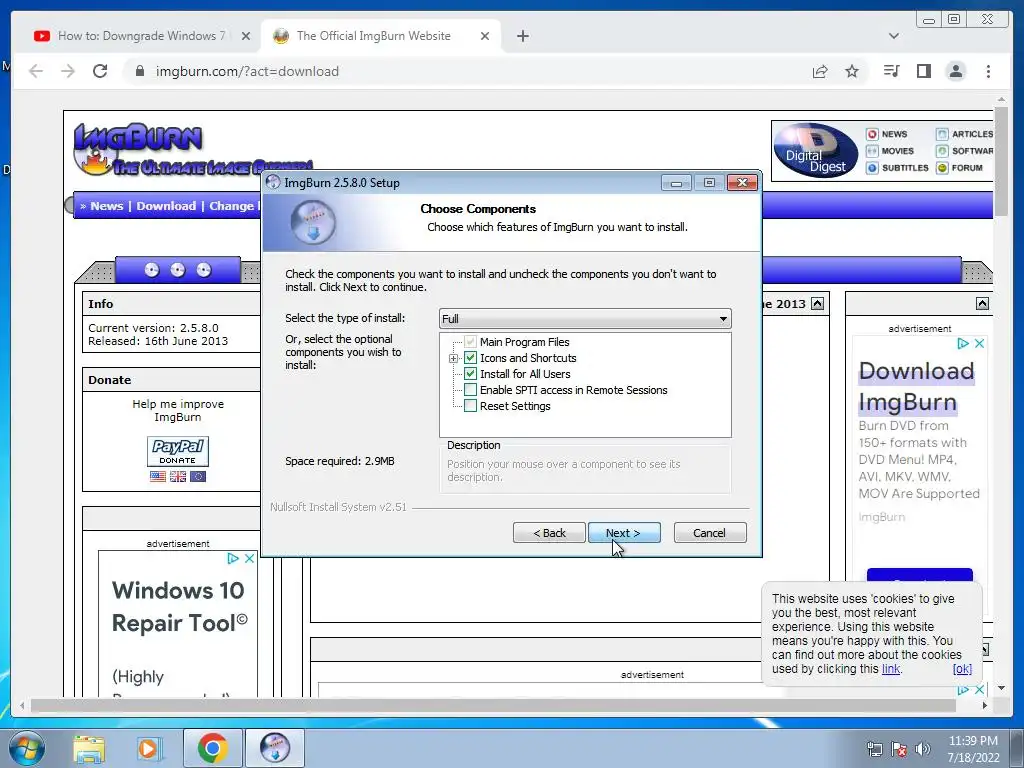The width and height of the screenshot is (1024, 768).
Task: Open the Chrome profile avatar
Action: pos(956,71)
